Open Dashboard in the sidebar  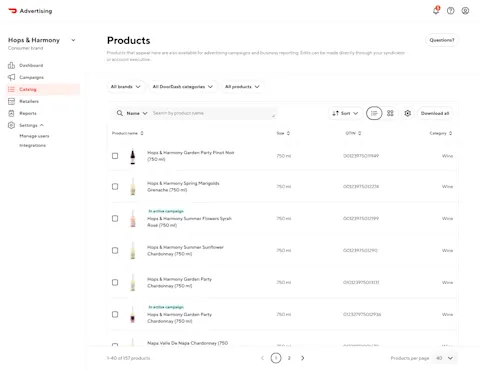click(31, 65)
